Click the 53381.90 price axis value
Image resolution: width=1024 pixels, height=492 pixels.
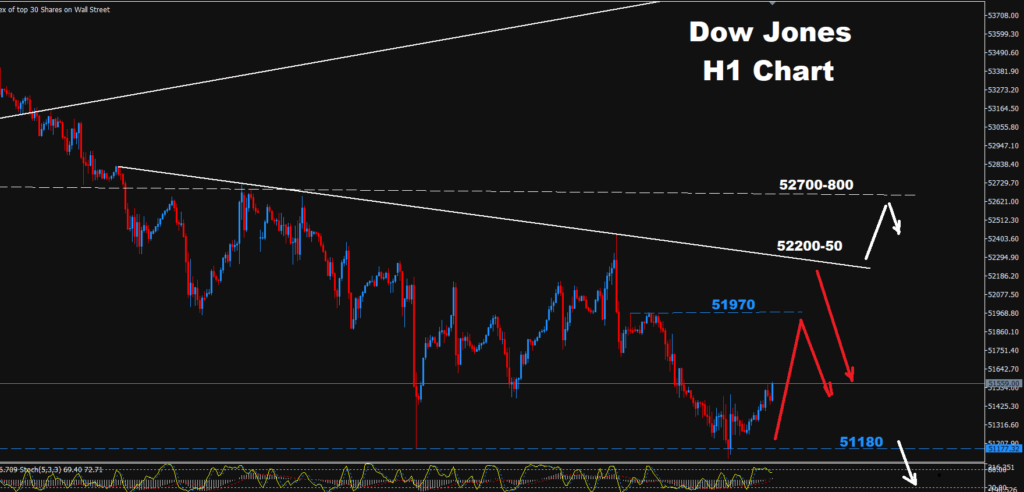click(1004, 71)
